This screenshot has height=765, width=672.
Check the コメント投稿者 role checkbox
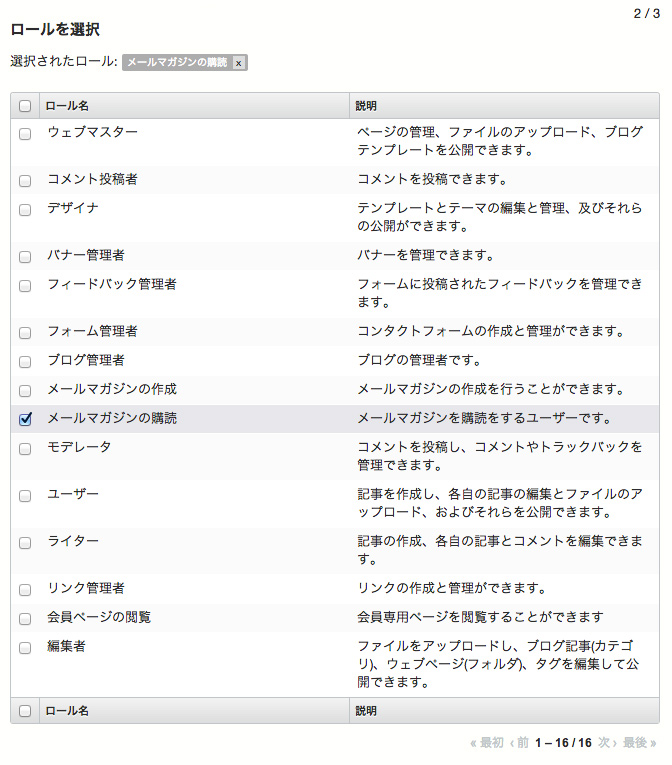click(25, 181)
